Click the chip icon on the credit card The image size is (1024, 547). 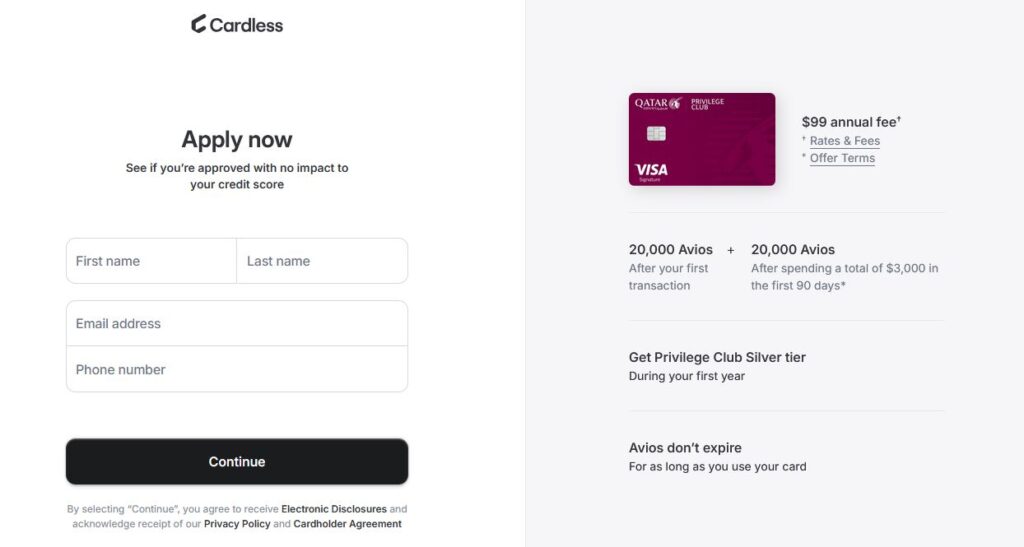656,133
